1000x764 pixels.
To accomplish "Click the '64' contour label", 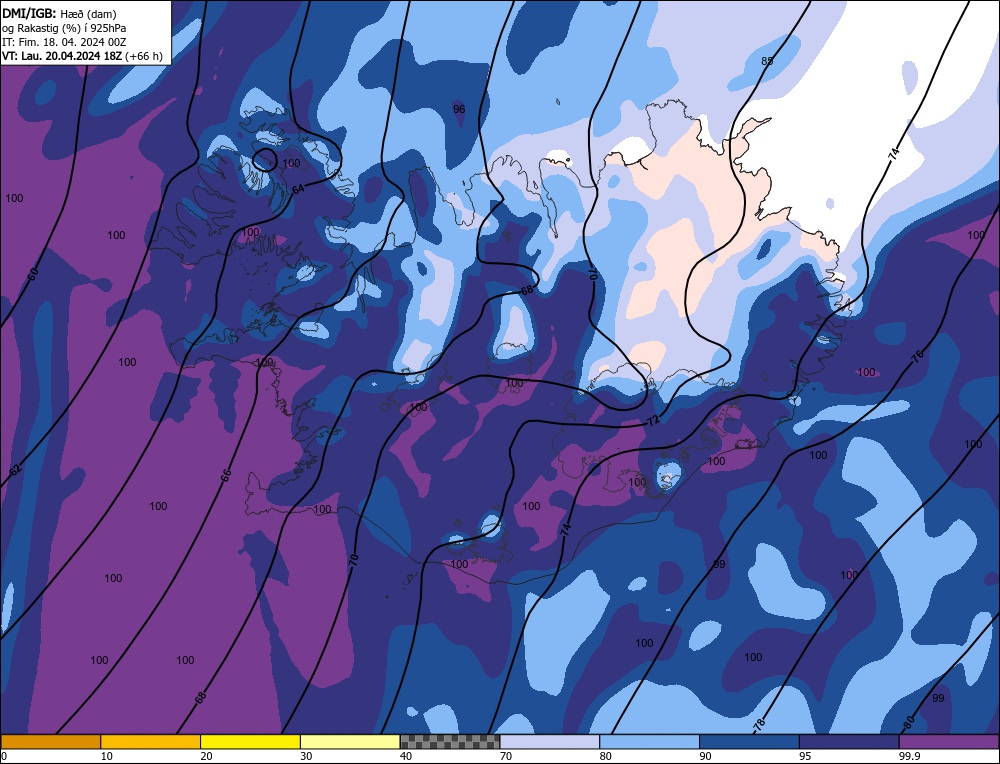I will [298, 189].
